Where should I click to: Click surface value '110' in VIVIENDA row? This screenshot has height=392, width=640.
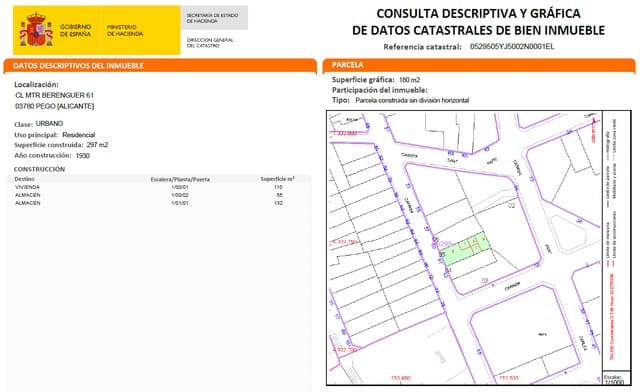tap(278, 187)
